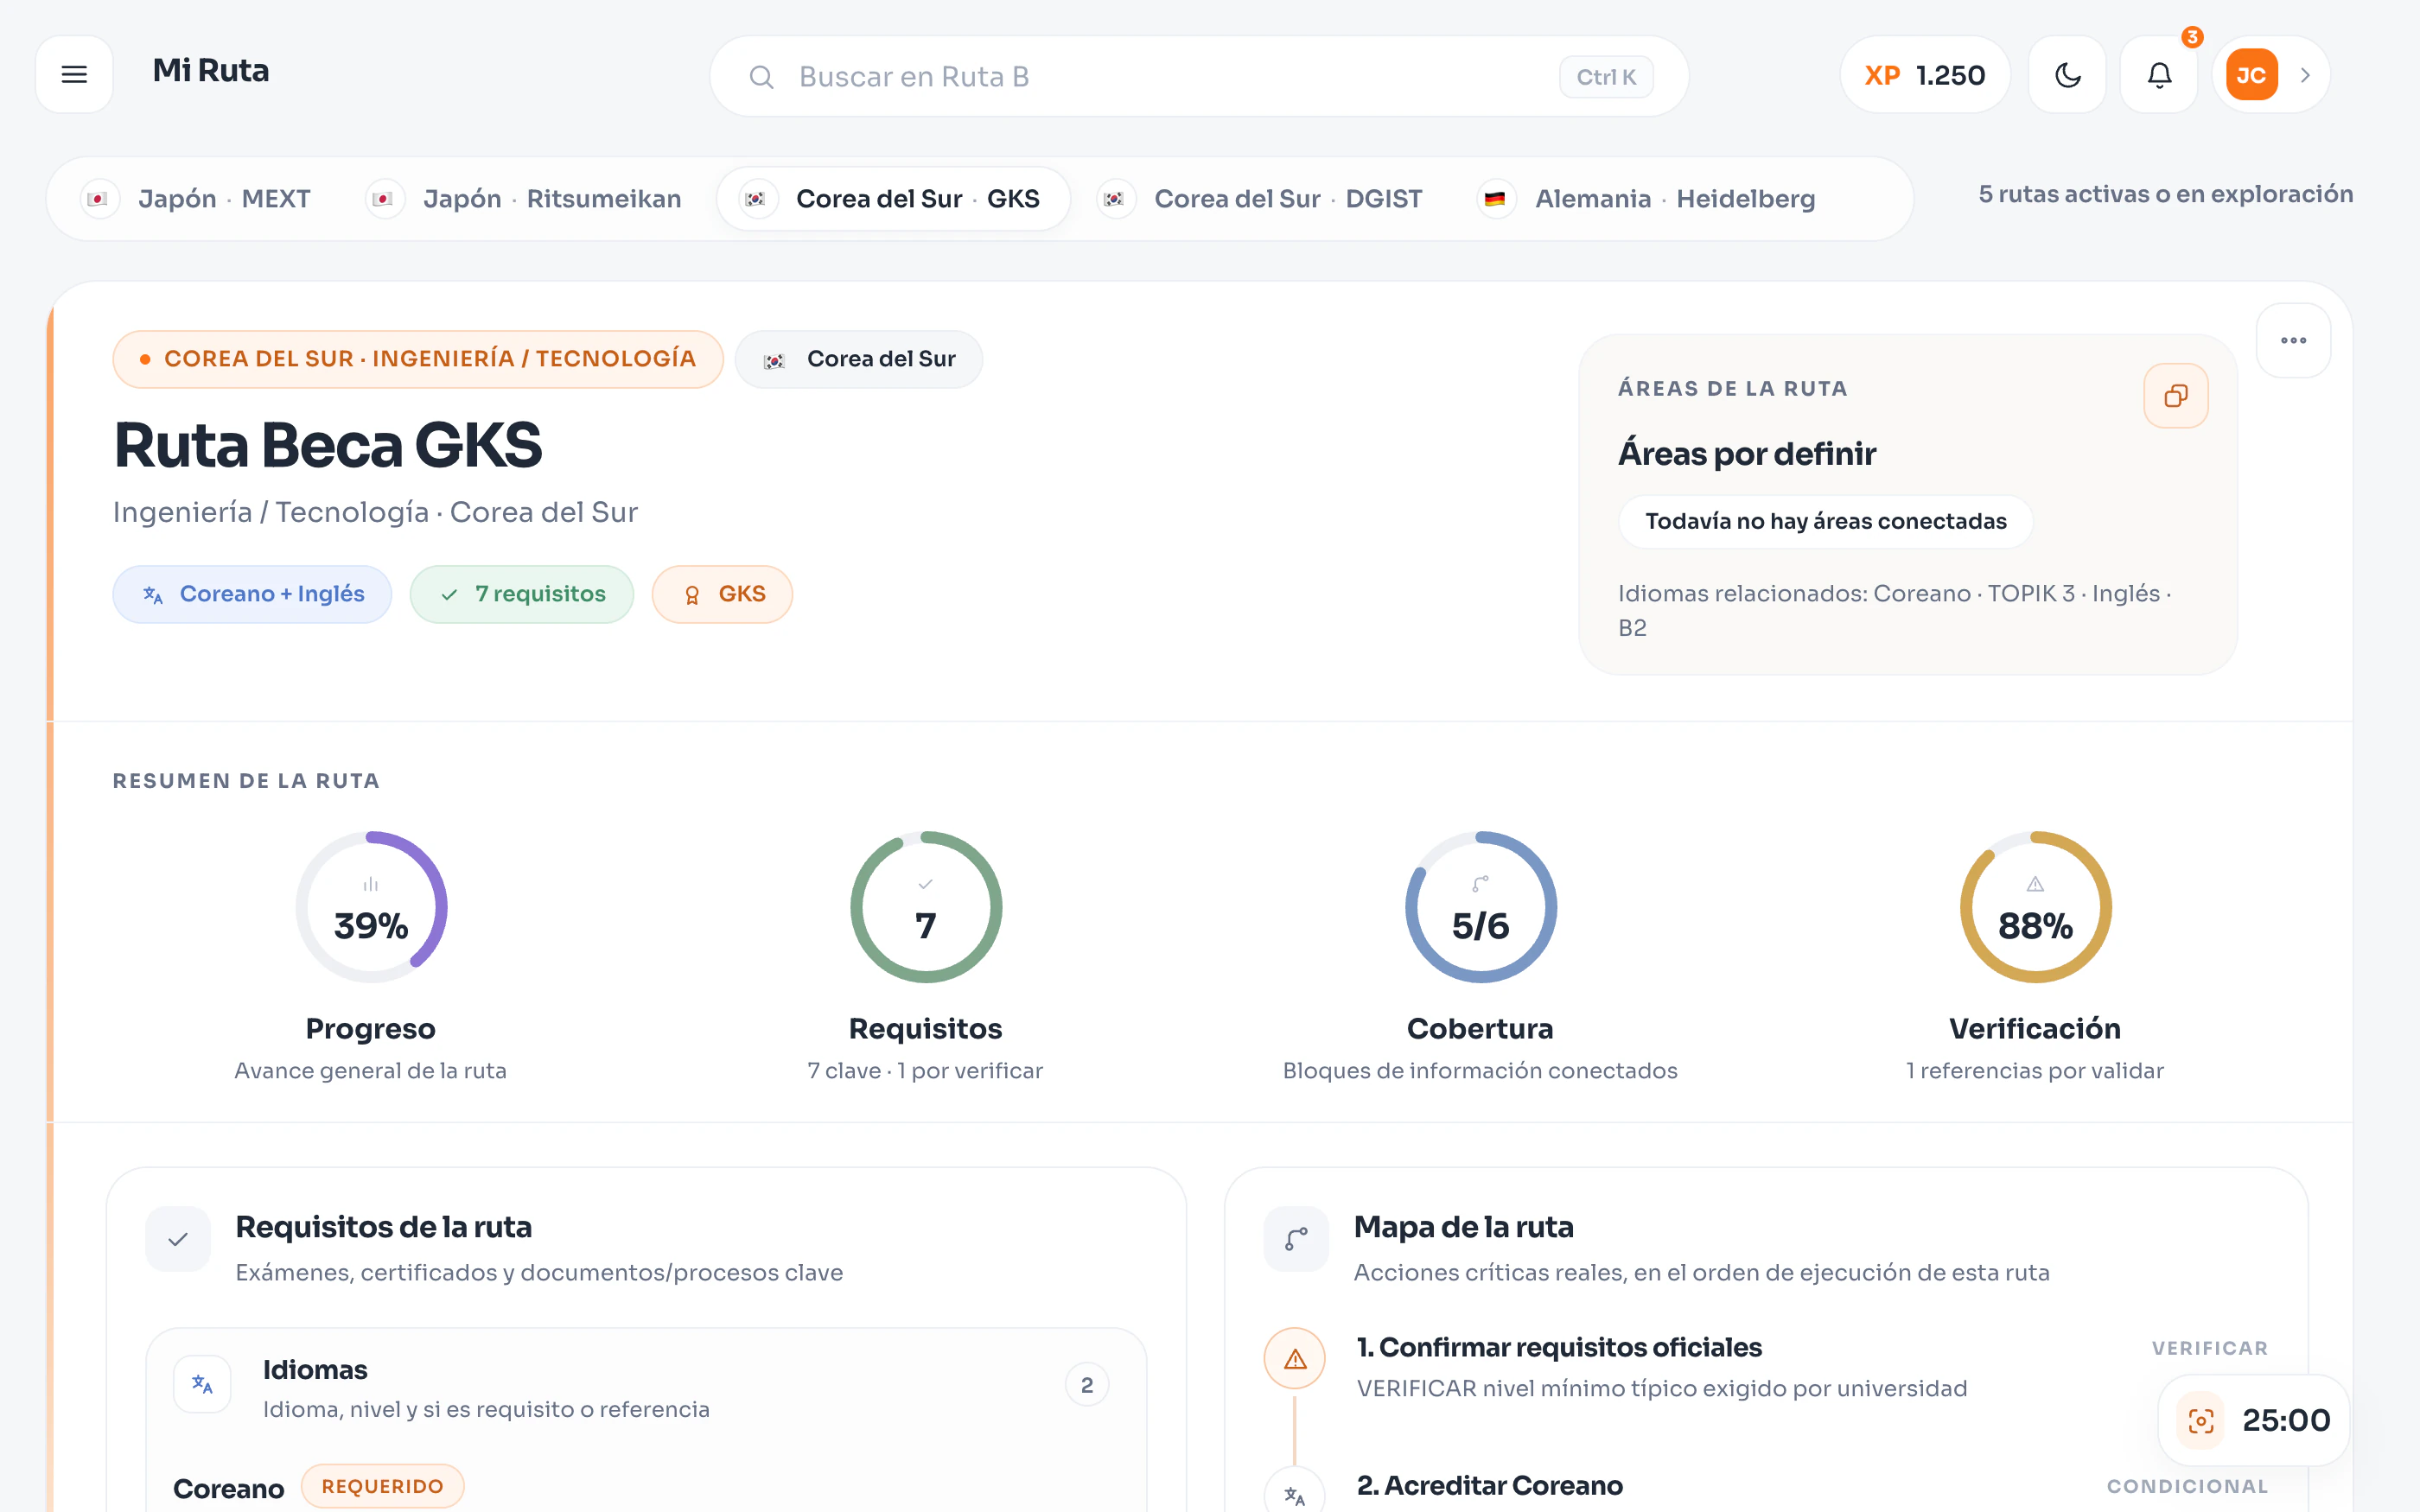
Task: Open JC user avatar
Action: tap(2251, 75)
